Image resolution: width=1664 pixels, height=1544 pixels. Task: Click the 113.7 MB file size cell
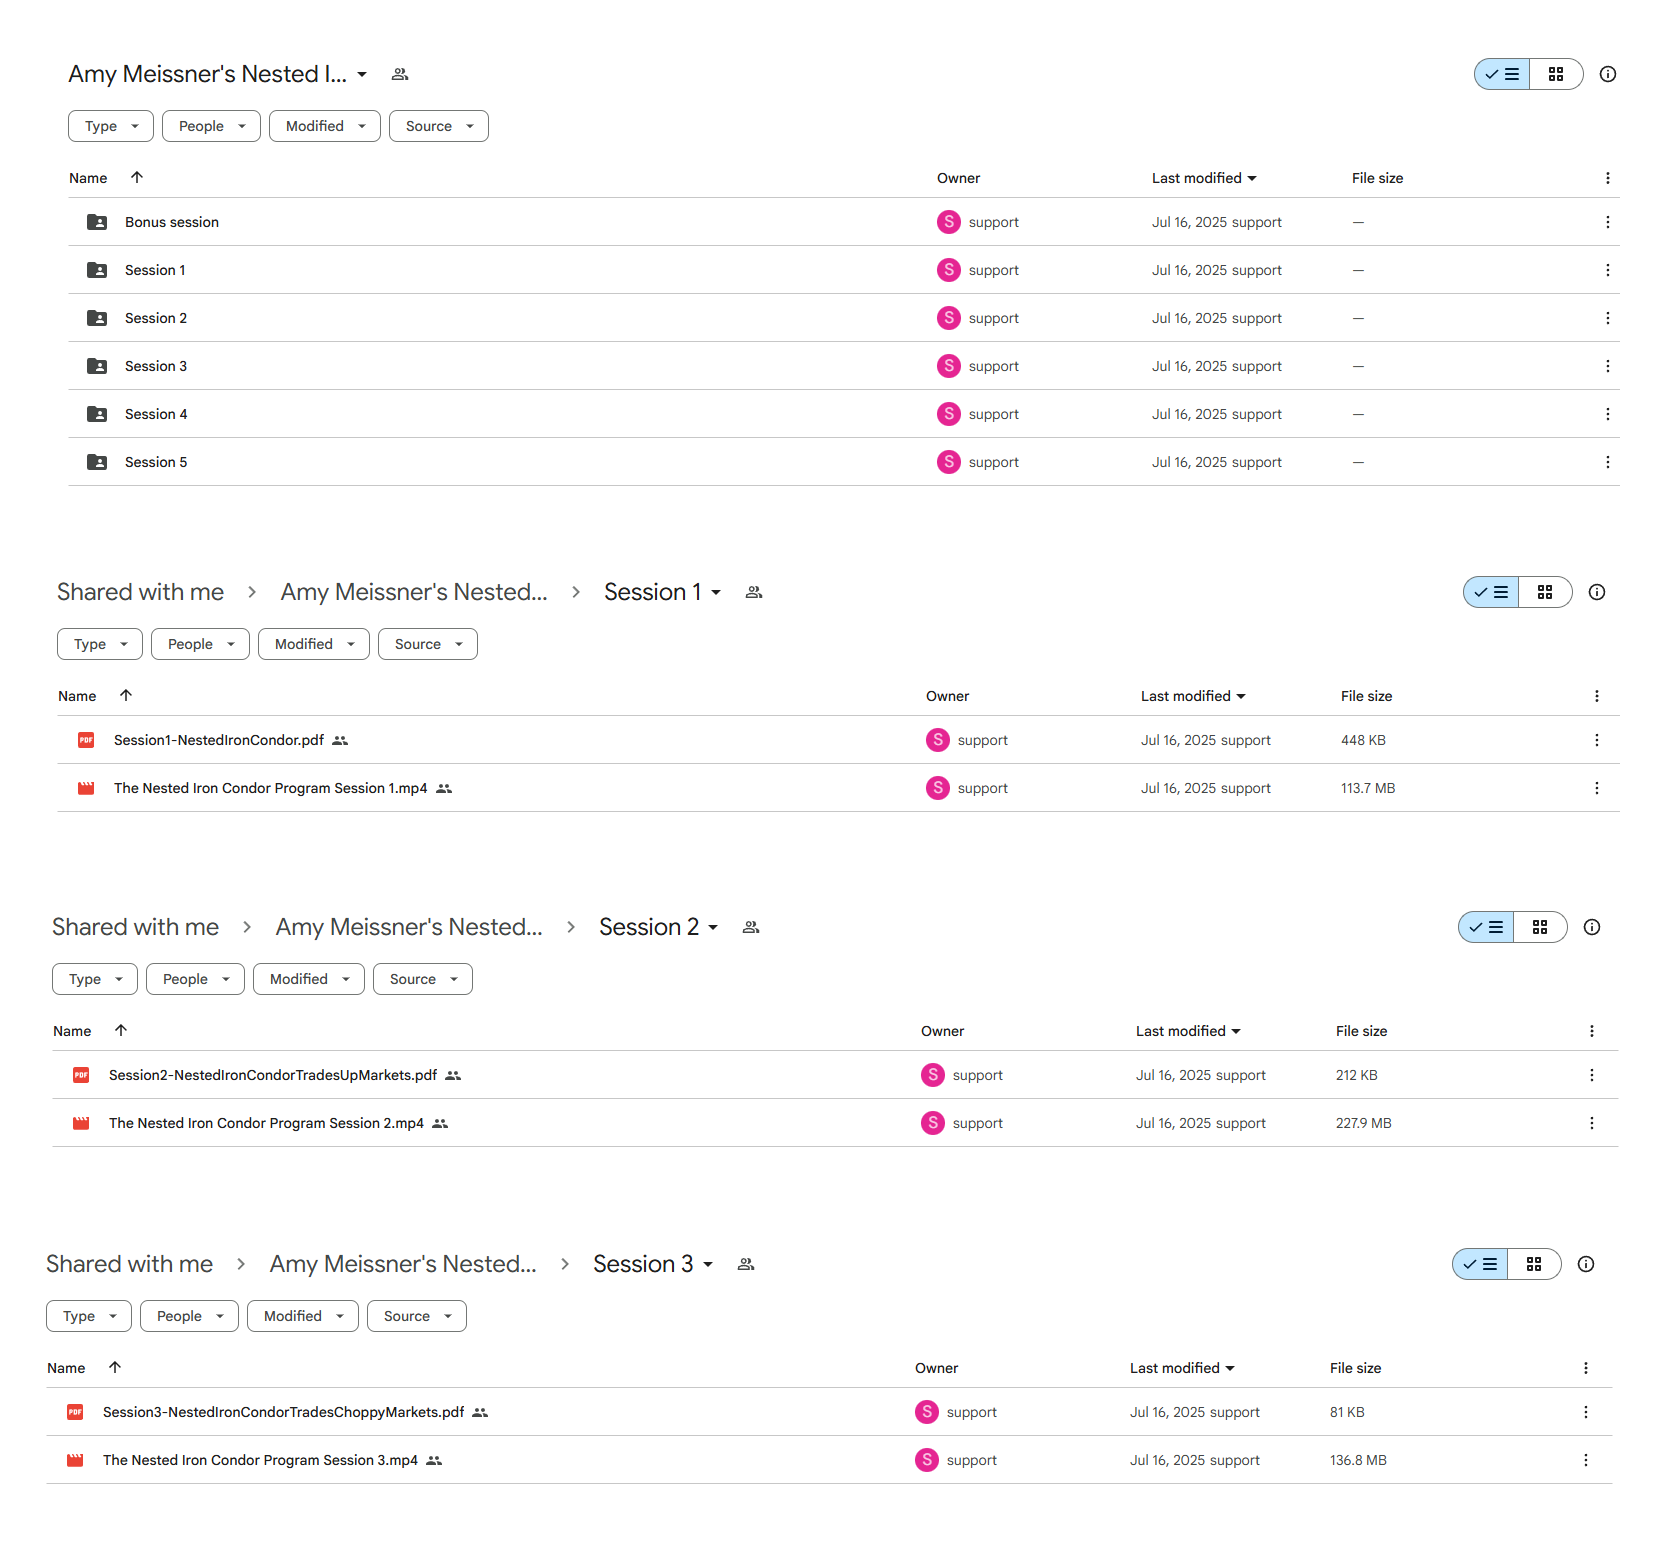point(1368,788)
